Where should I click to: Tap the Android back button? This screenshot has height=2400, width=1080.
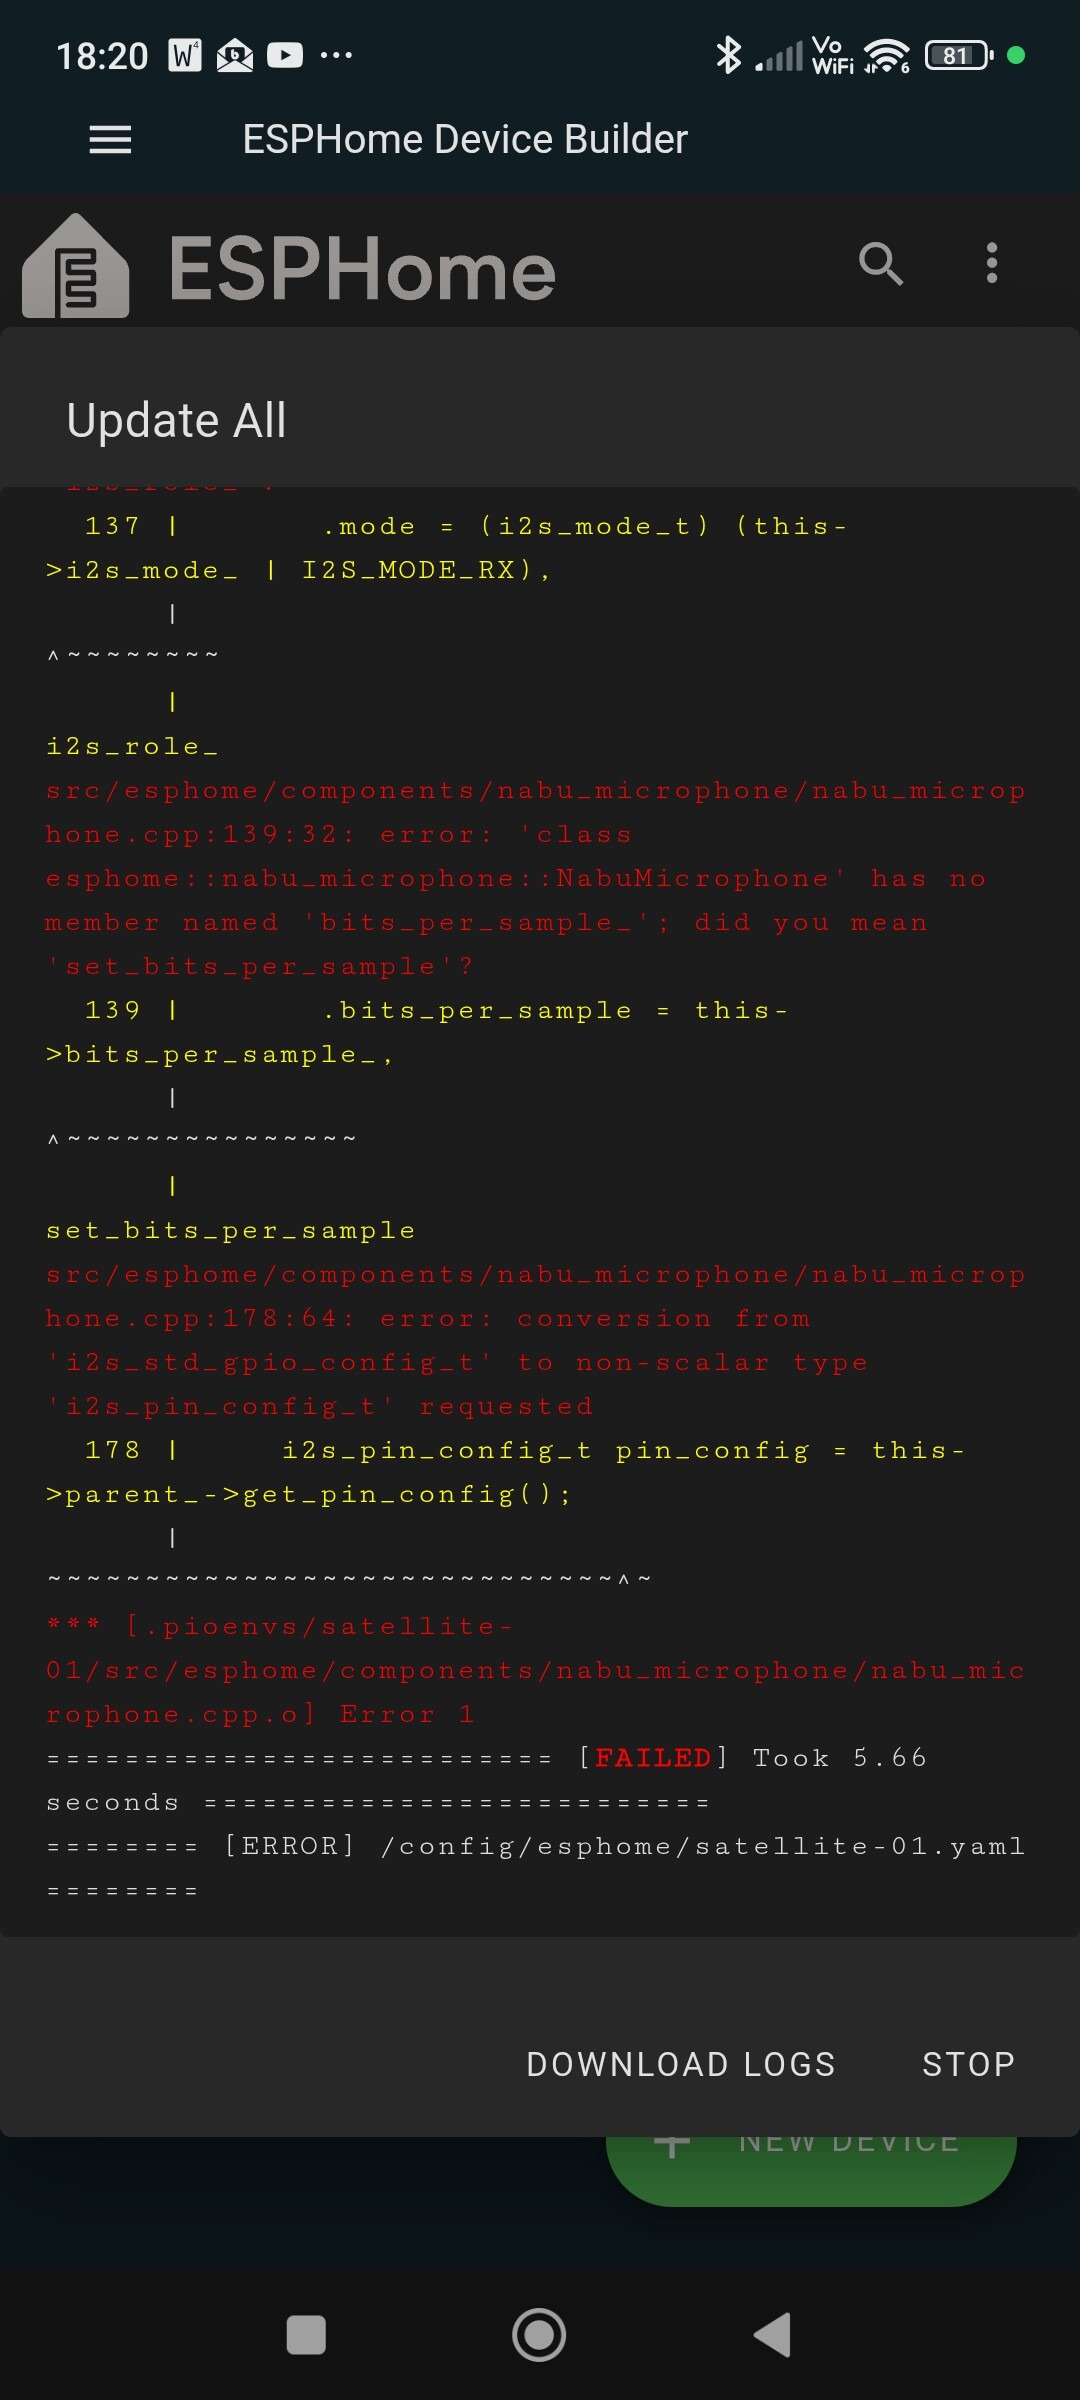coord(772,2335)
